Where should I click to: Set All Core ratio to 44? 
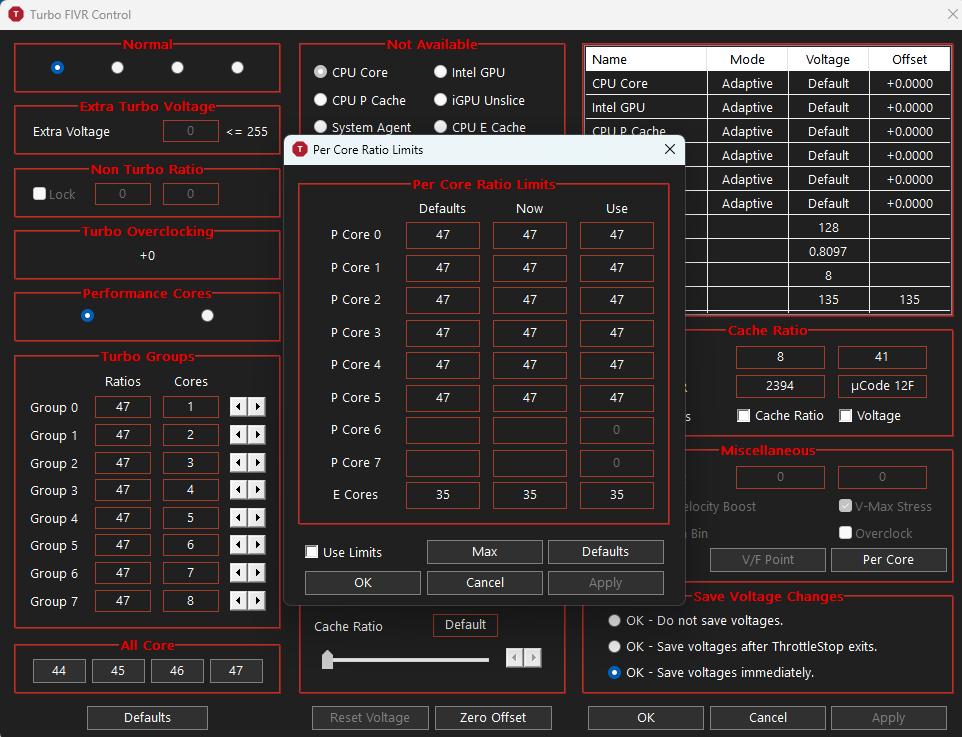pyautogui.click(x=59, y=671)
